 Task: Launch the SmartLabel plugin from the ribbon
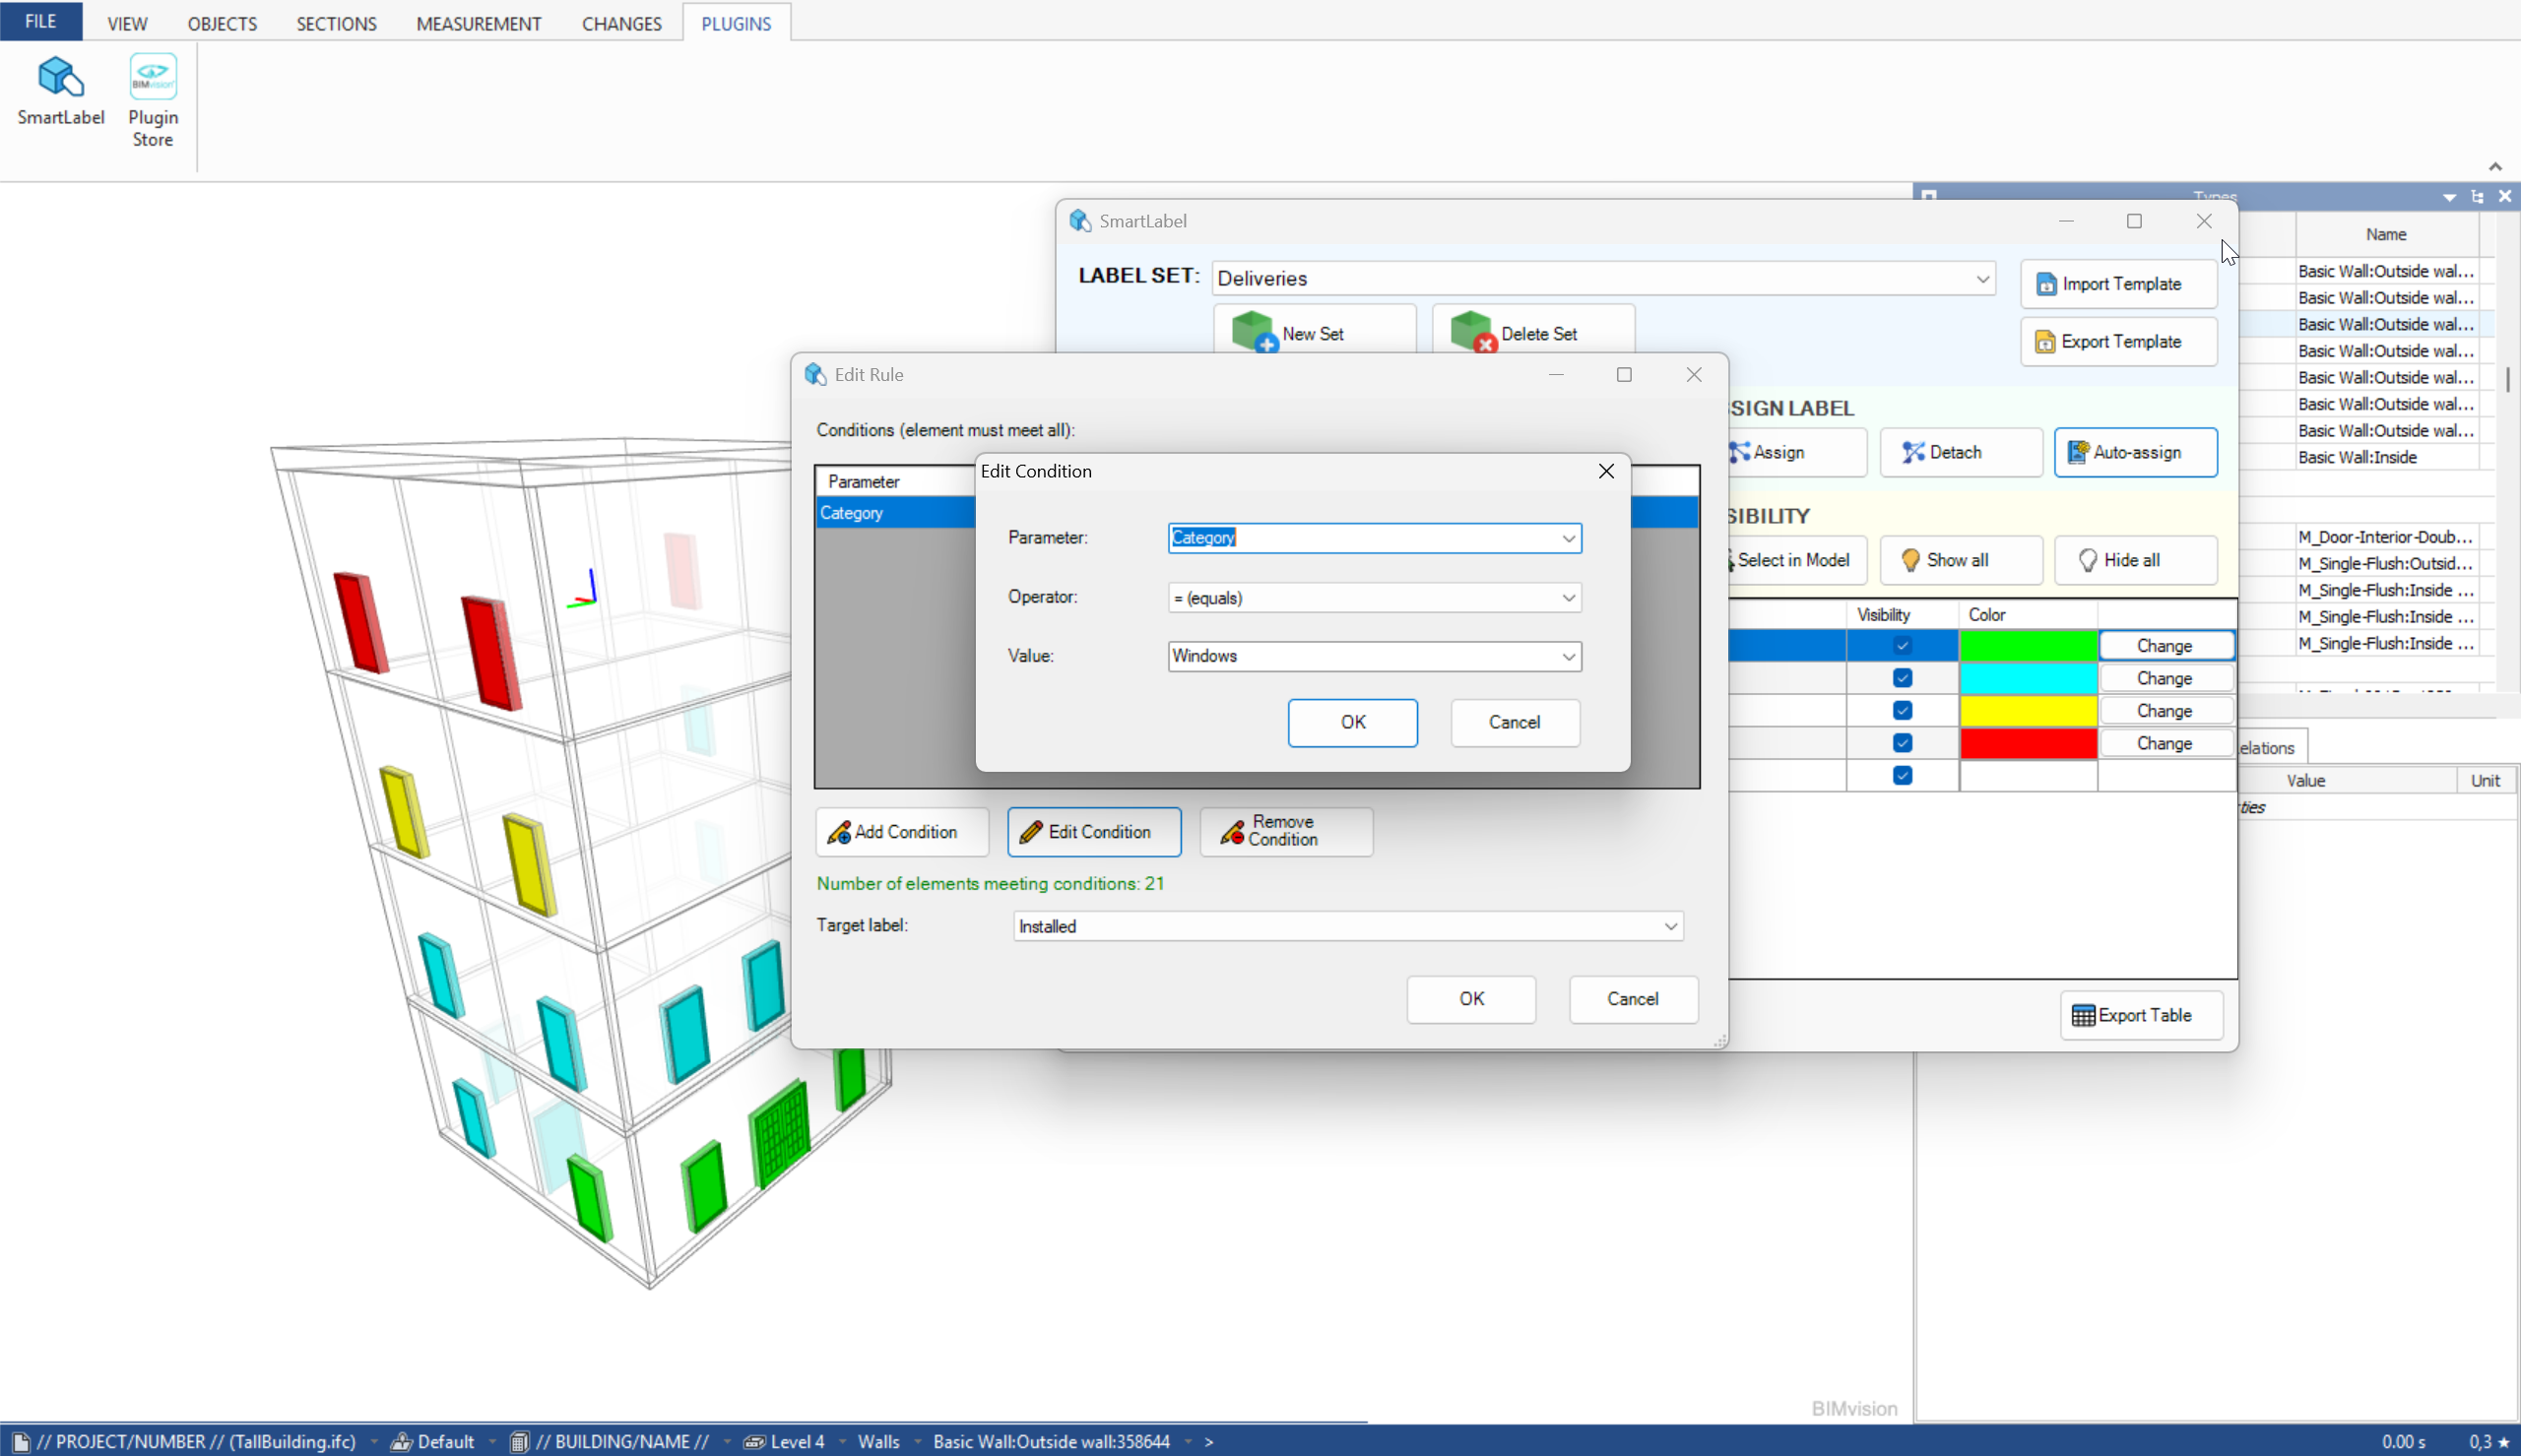click(60, 91)
